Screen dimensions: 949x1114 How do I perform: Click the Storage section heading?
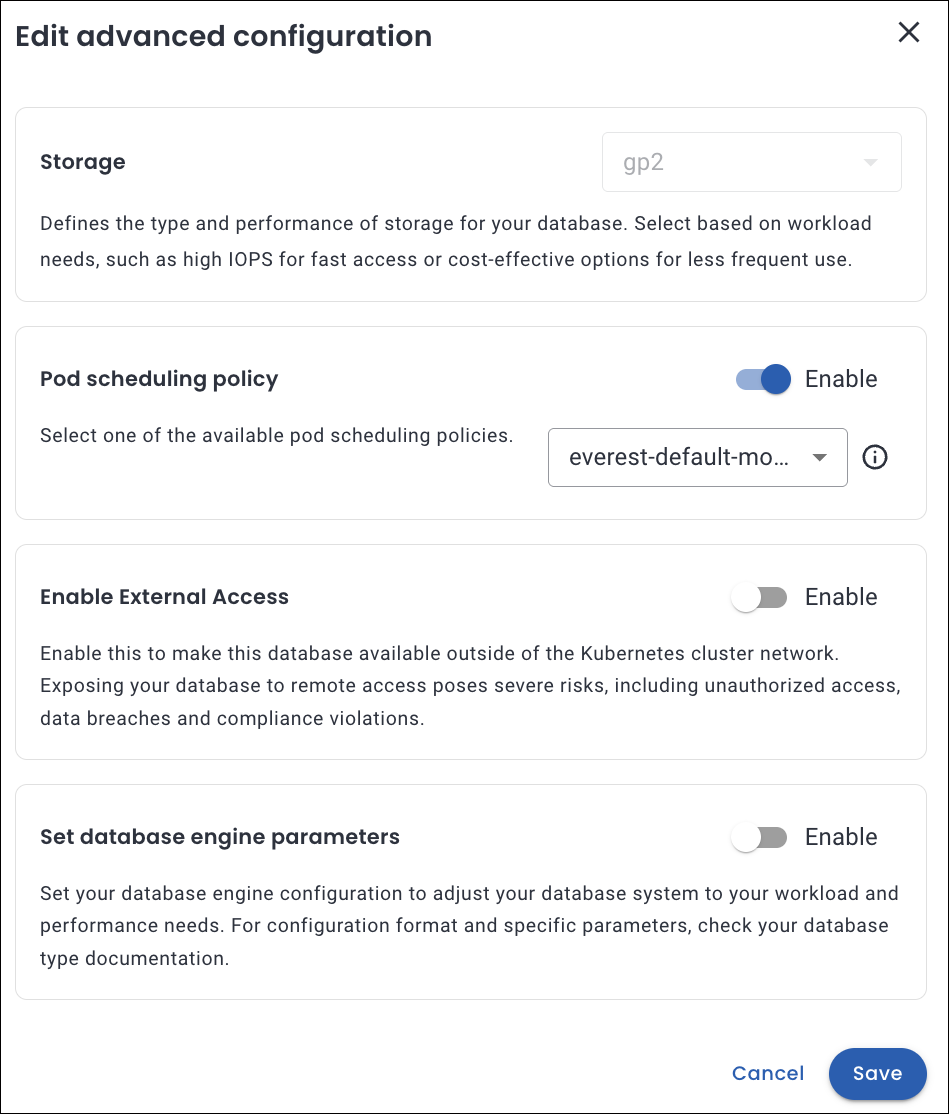[83, 162]
